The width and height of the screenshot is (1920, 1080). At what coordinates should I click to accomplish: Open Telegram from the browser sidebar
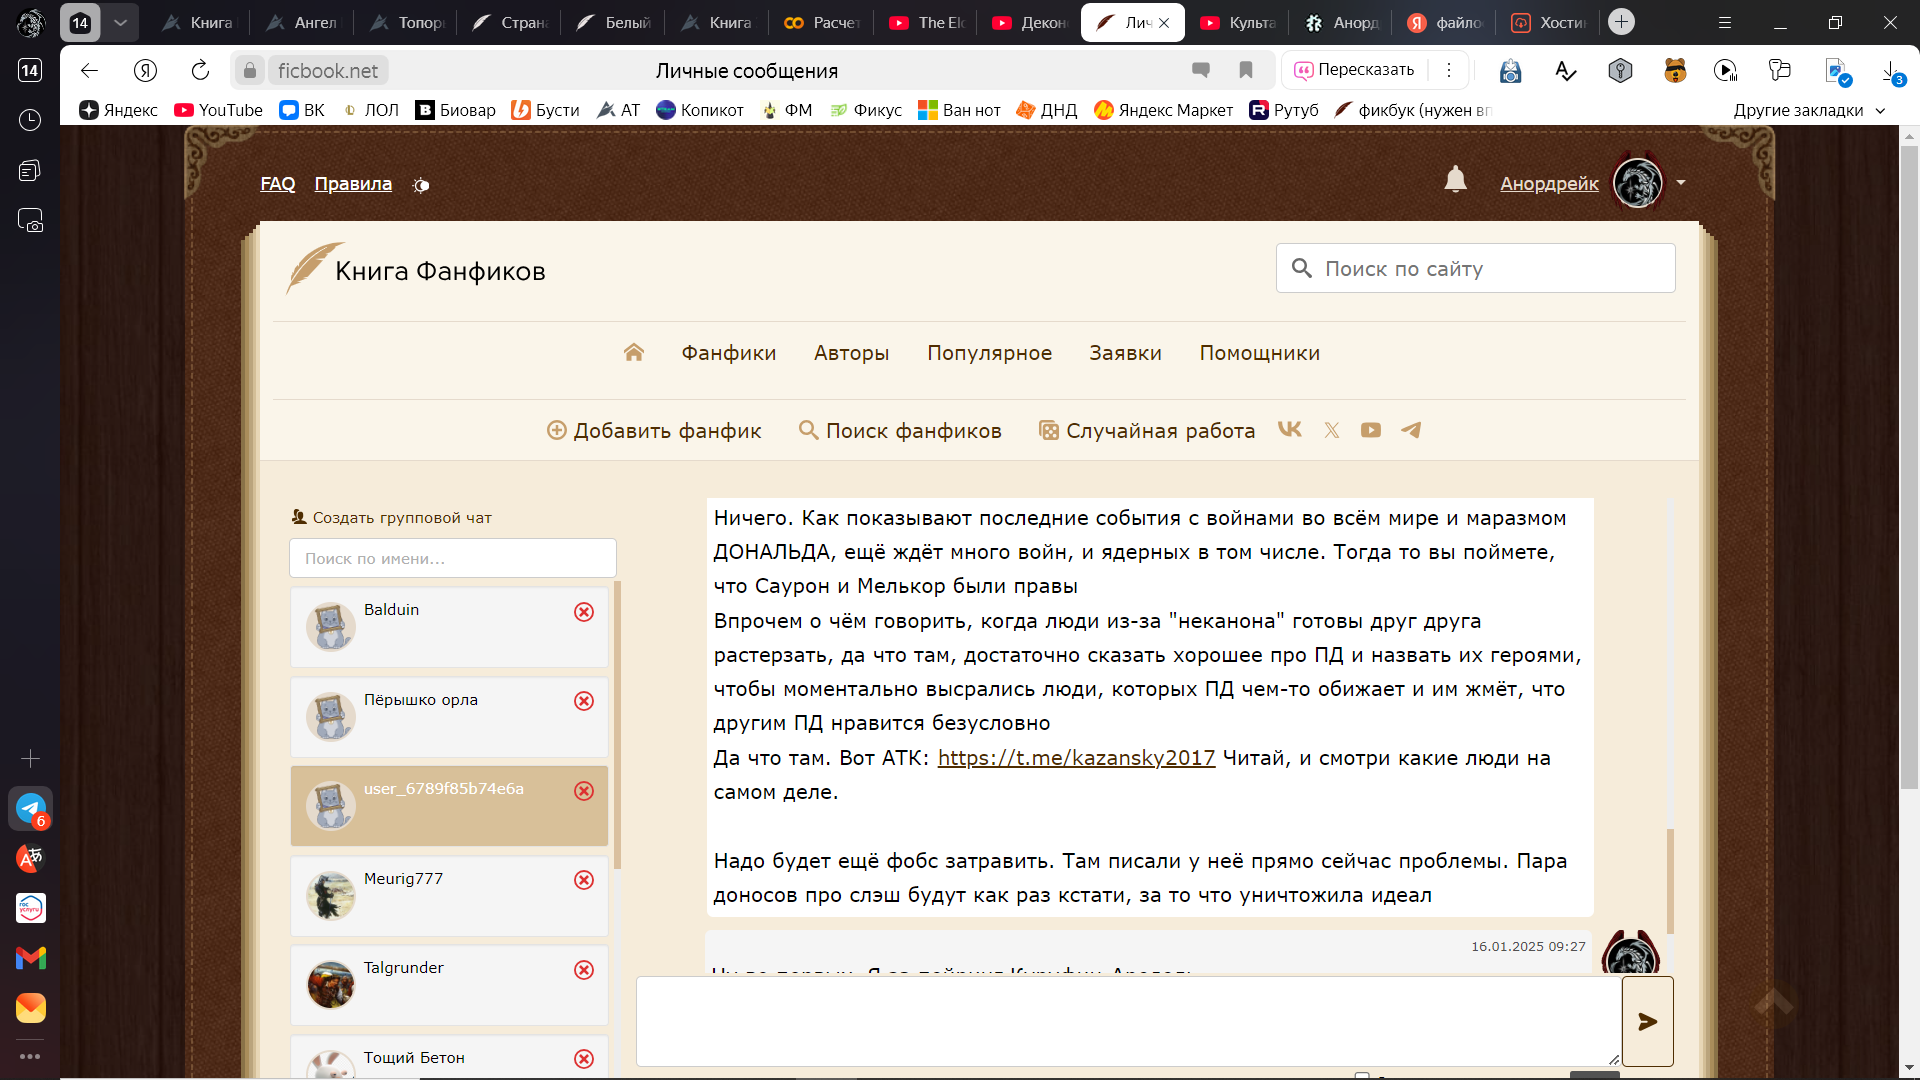tap(30, 808)
